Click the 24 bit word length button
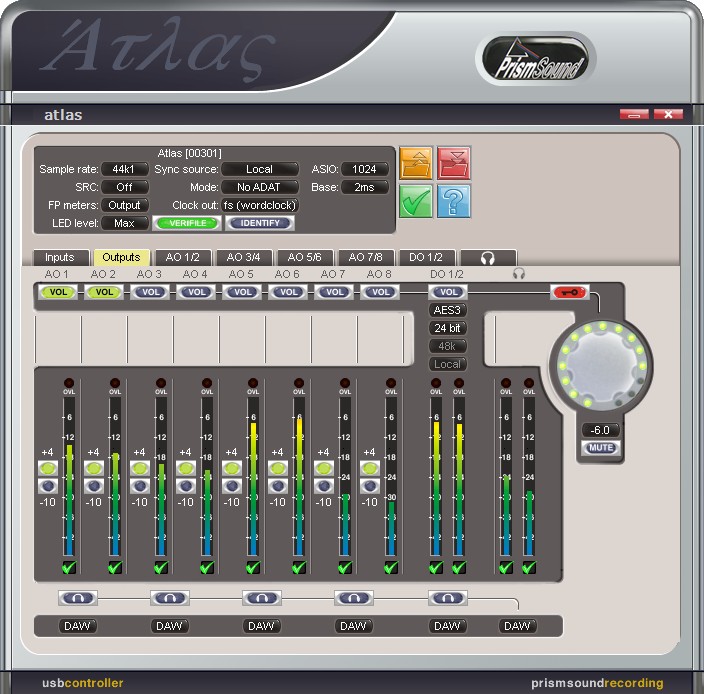 448,328
